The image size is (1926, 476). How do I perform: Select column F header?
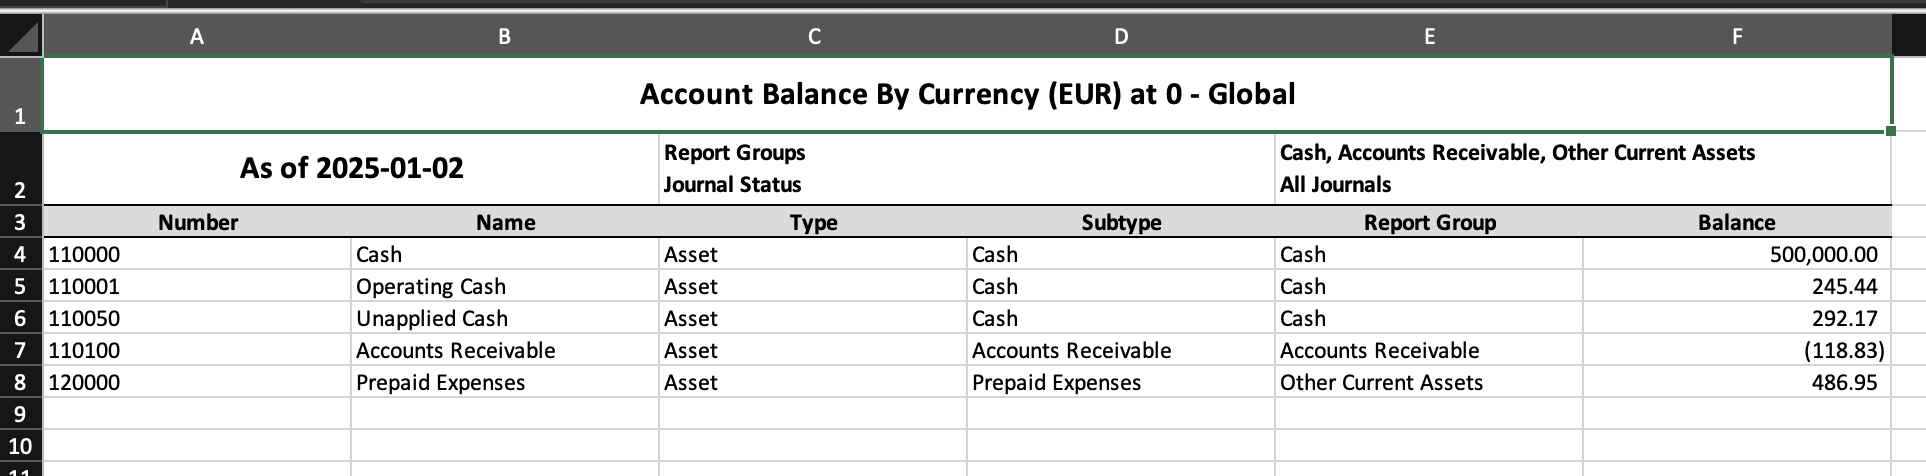tap(1737, 37)
